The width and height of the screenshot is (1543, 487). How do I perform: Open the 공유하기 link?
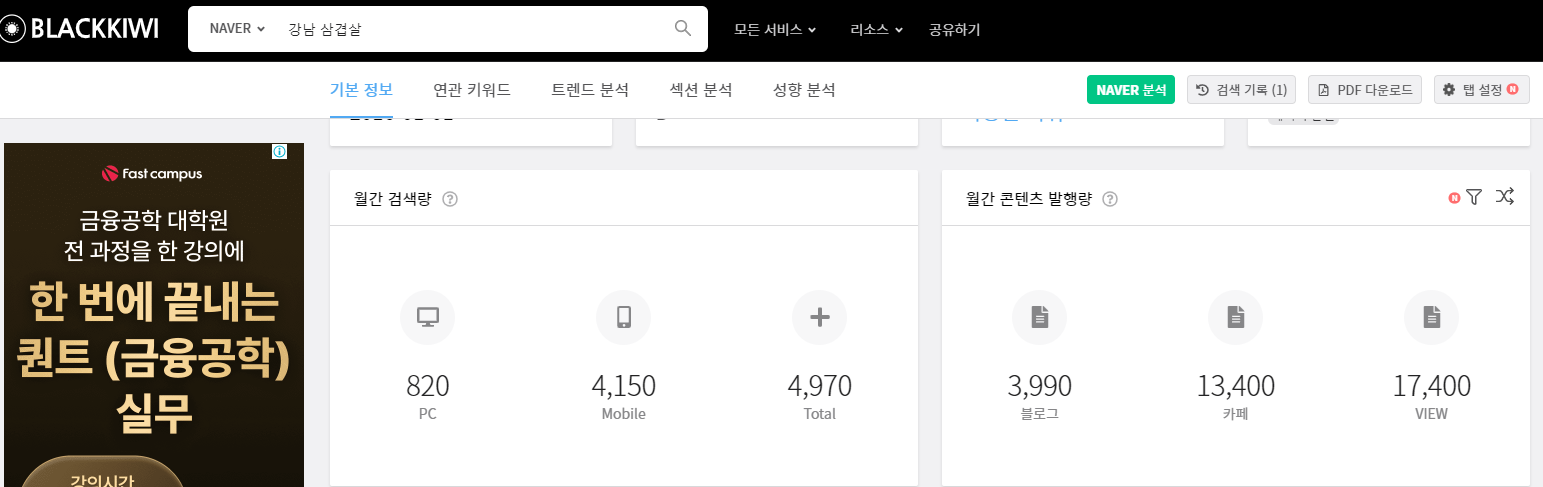[954, 29]
